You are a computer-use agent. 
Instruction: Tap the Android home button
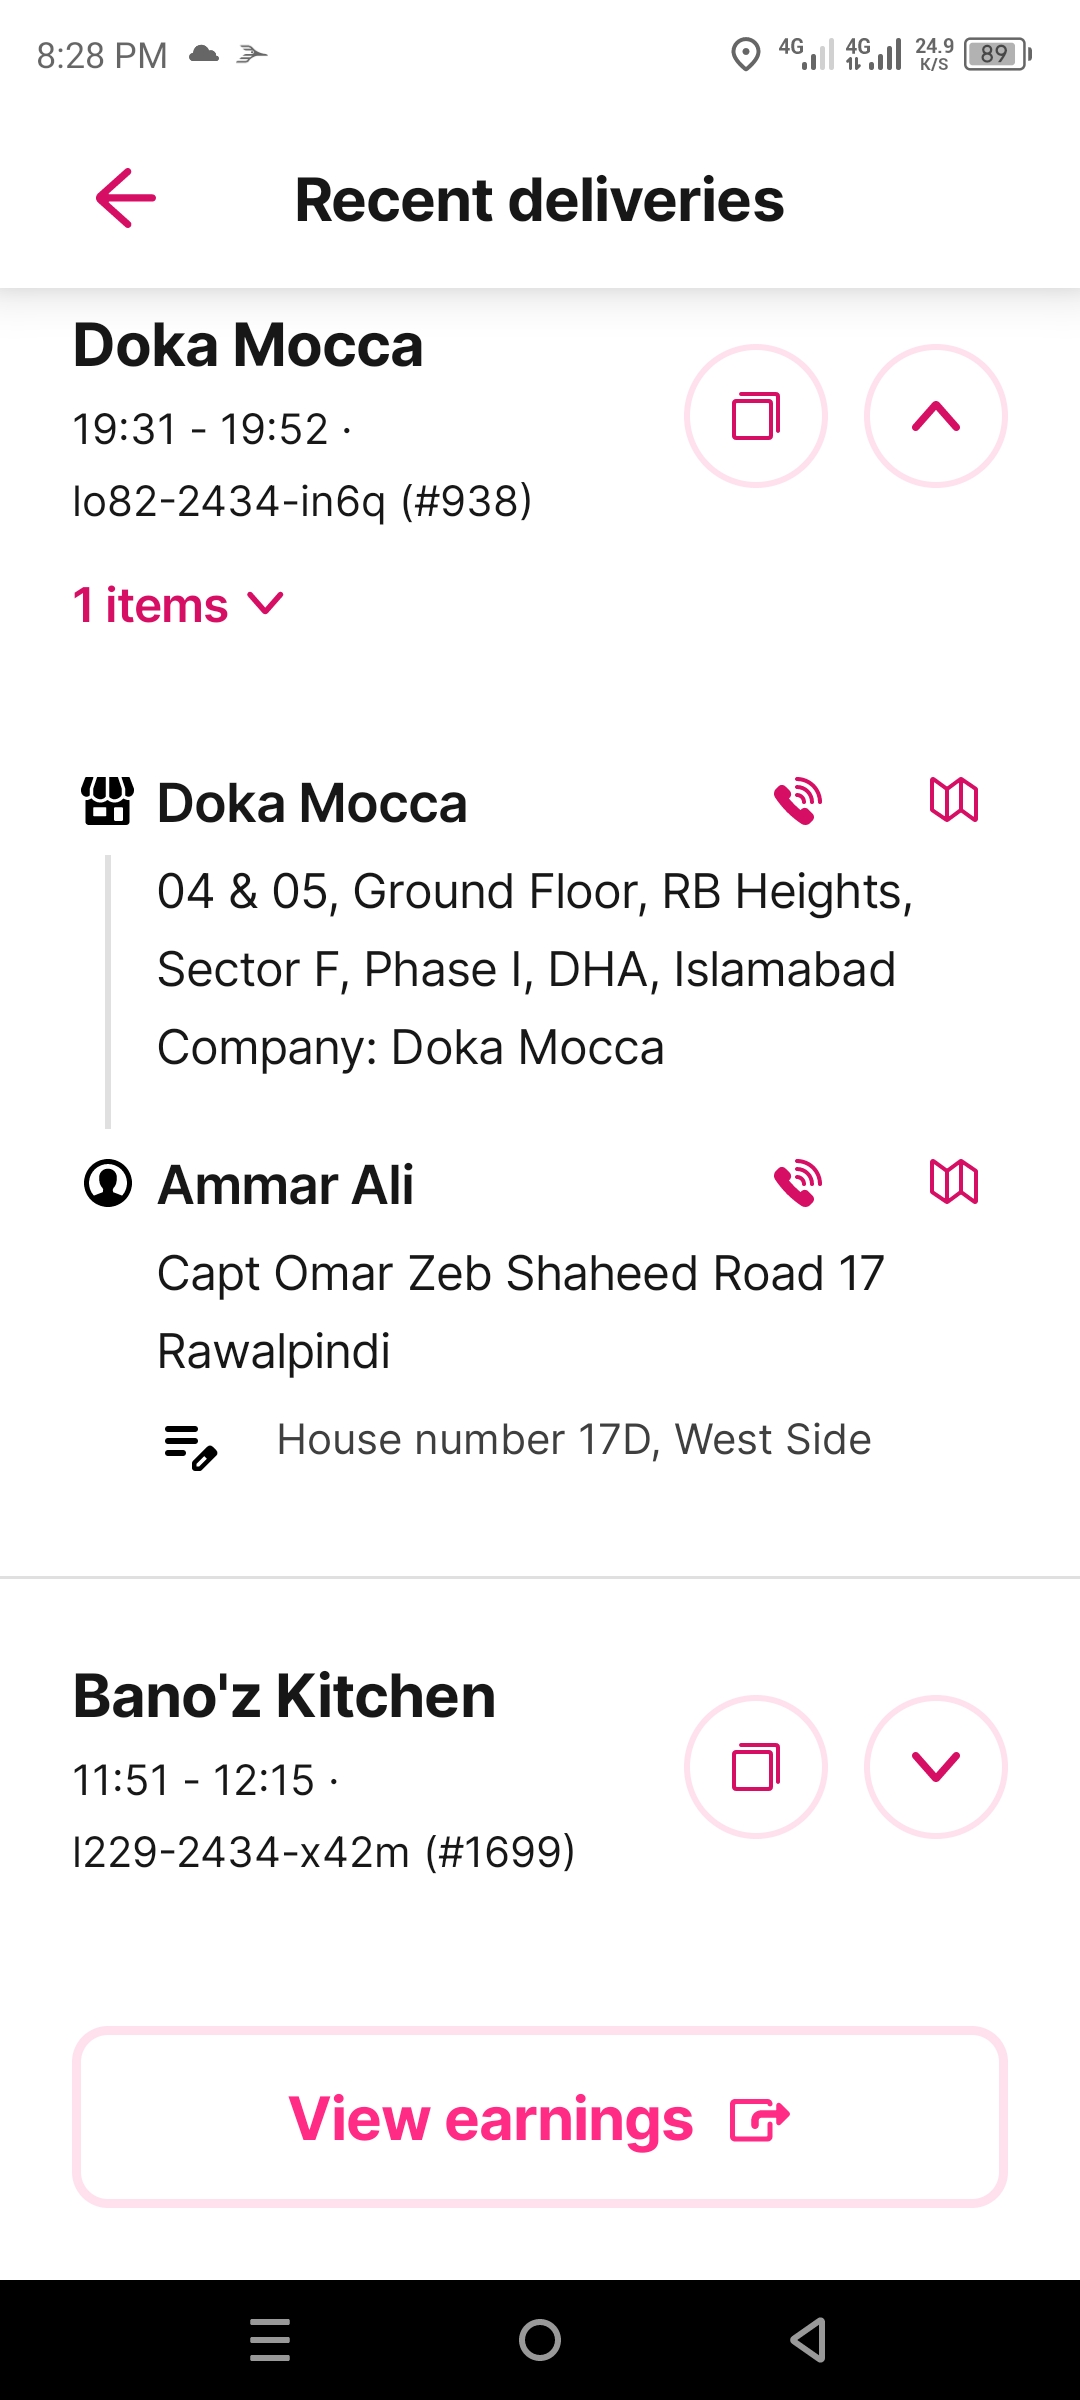540,2340
